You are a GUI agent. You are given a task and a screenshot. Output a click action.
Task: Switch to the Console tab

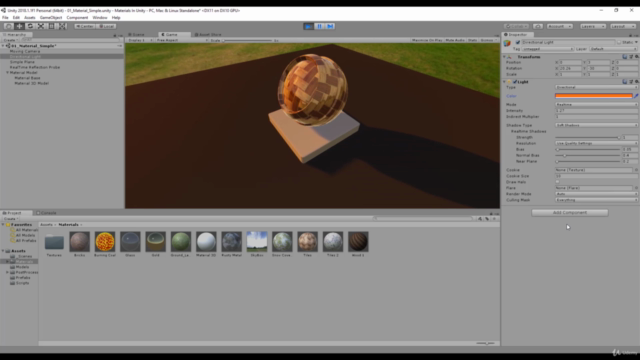coord(46,213)
